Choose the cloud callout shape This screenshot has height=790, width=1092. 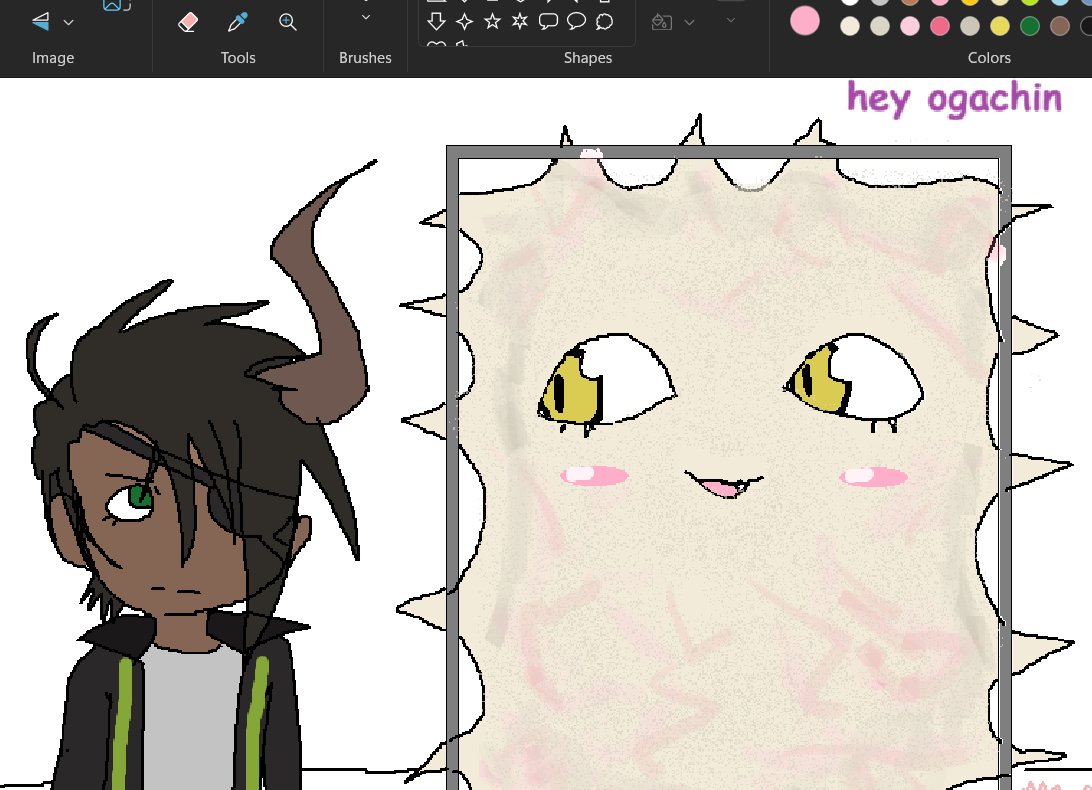click(x=604, y=21)
